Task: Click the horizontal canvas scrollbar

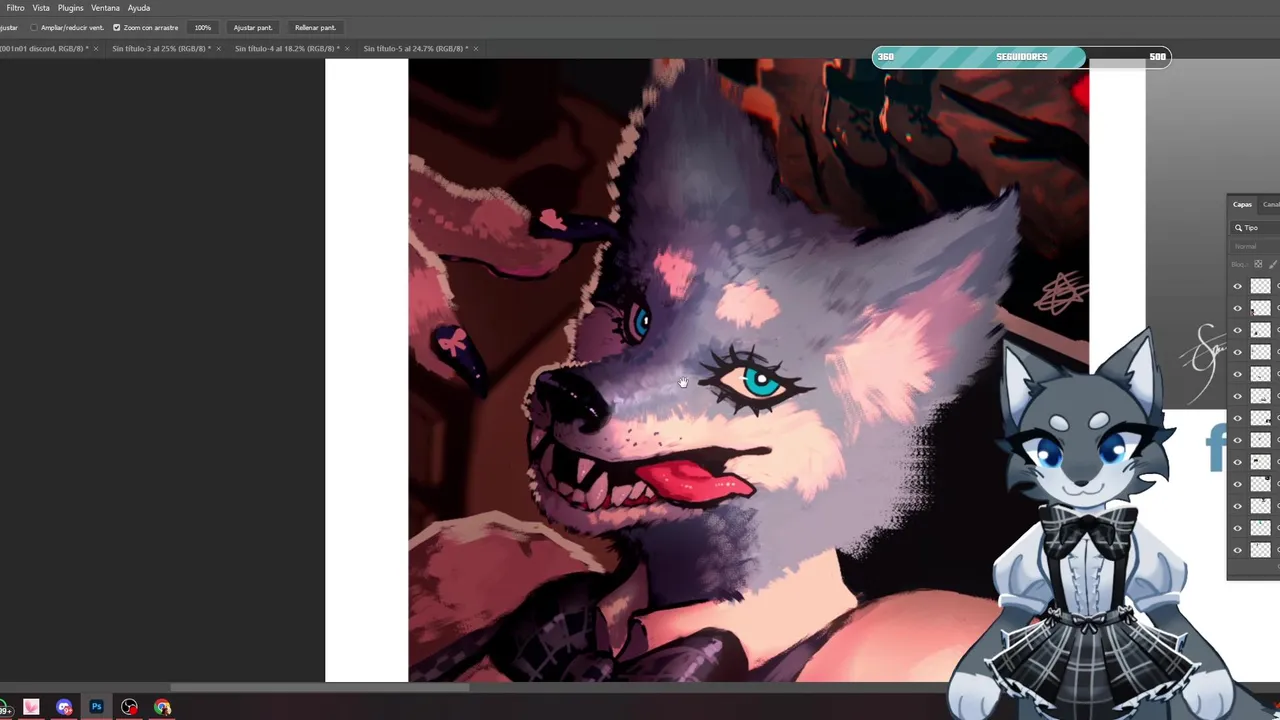Action: click(320, 687)
